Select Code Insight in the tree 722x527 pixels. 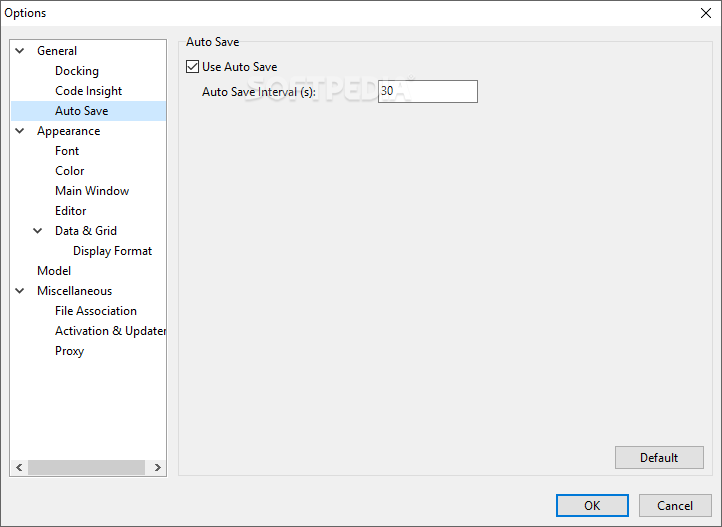(89, 91)
